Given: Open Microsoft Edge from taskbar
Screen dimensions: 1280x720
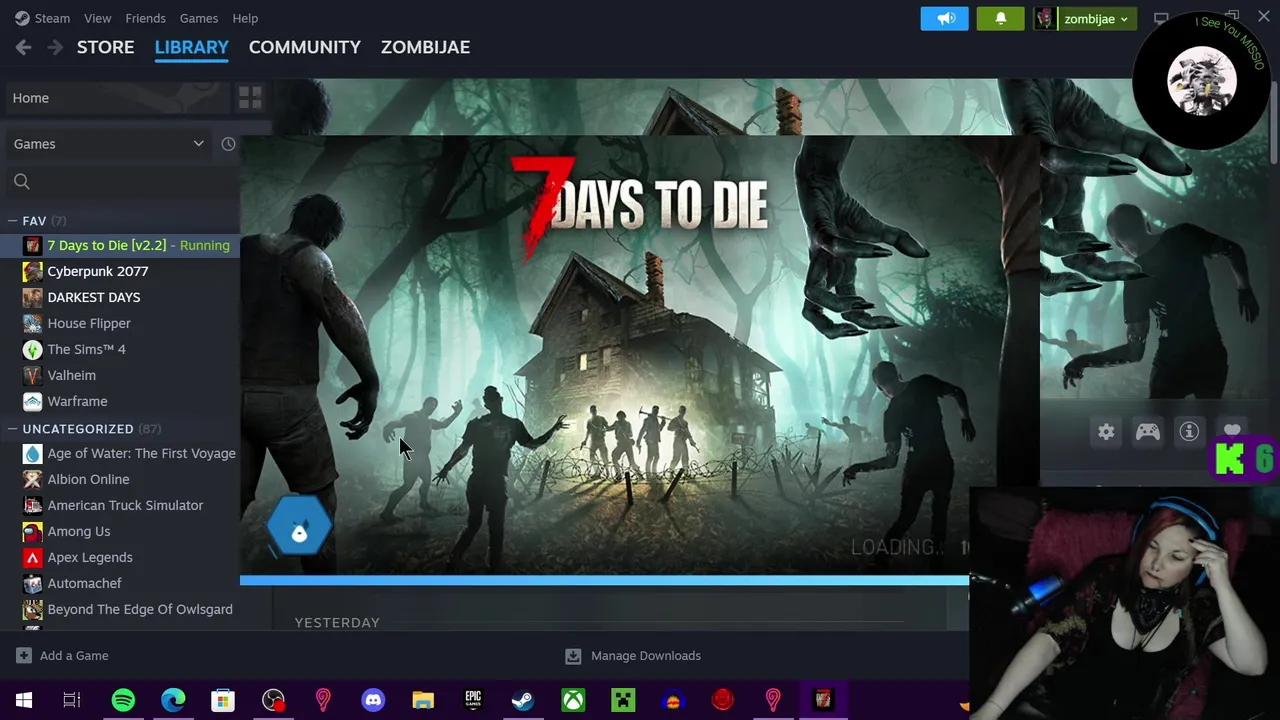Looking at the screenshot, I should point(173,700).
